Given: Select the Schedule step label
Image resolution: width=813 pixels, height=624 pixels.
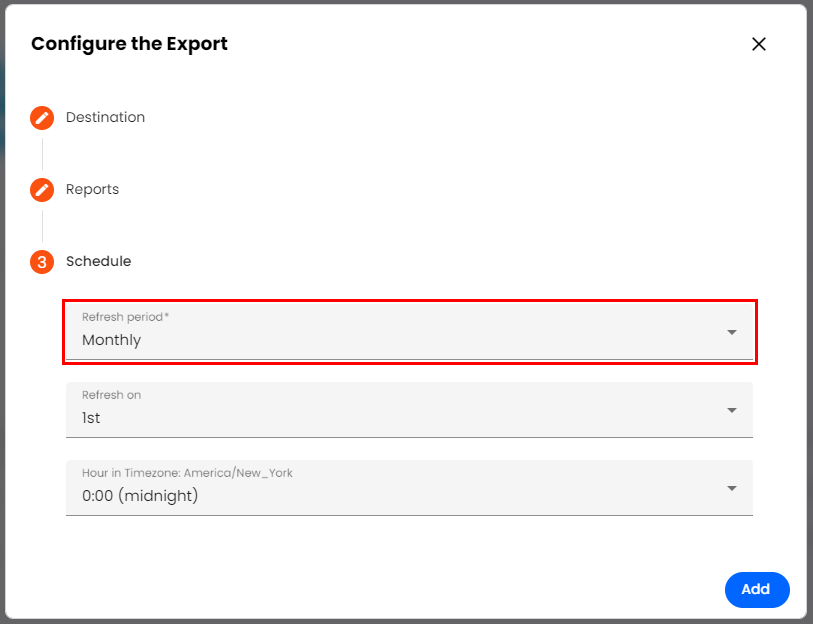Looking at the screenshot, I should tap(98, 262).
